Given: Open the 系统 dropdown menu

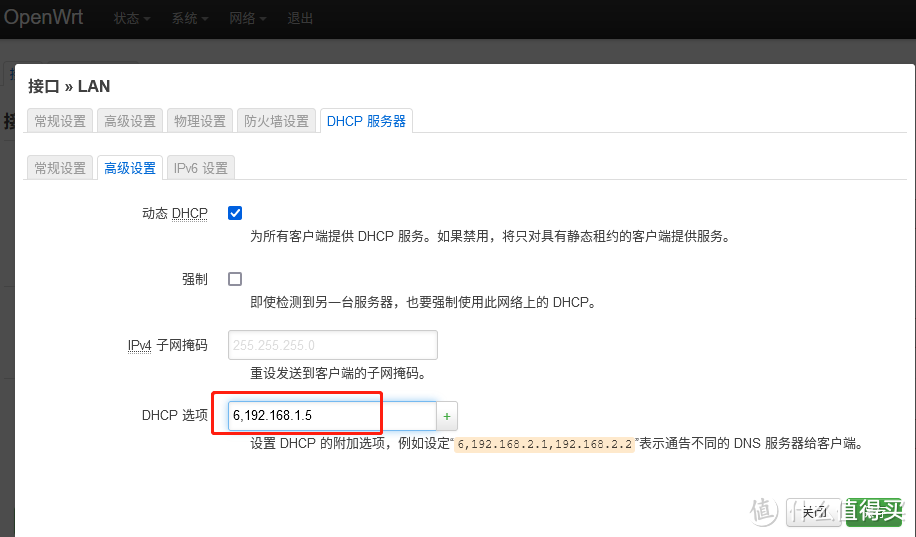Looking at the screenshot, I should click(x=190, y=19).
